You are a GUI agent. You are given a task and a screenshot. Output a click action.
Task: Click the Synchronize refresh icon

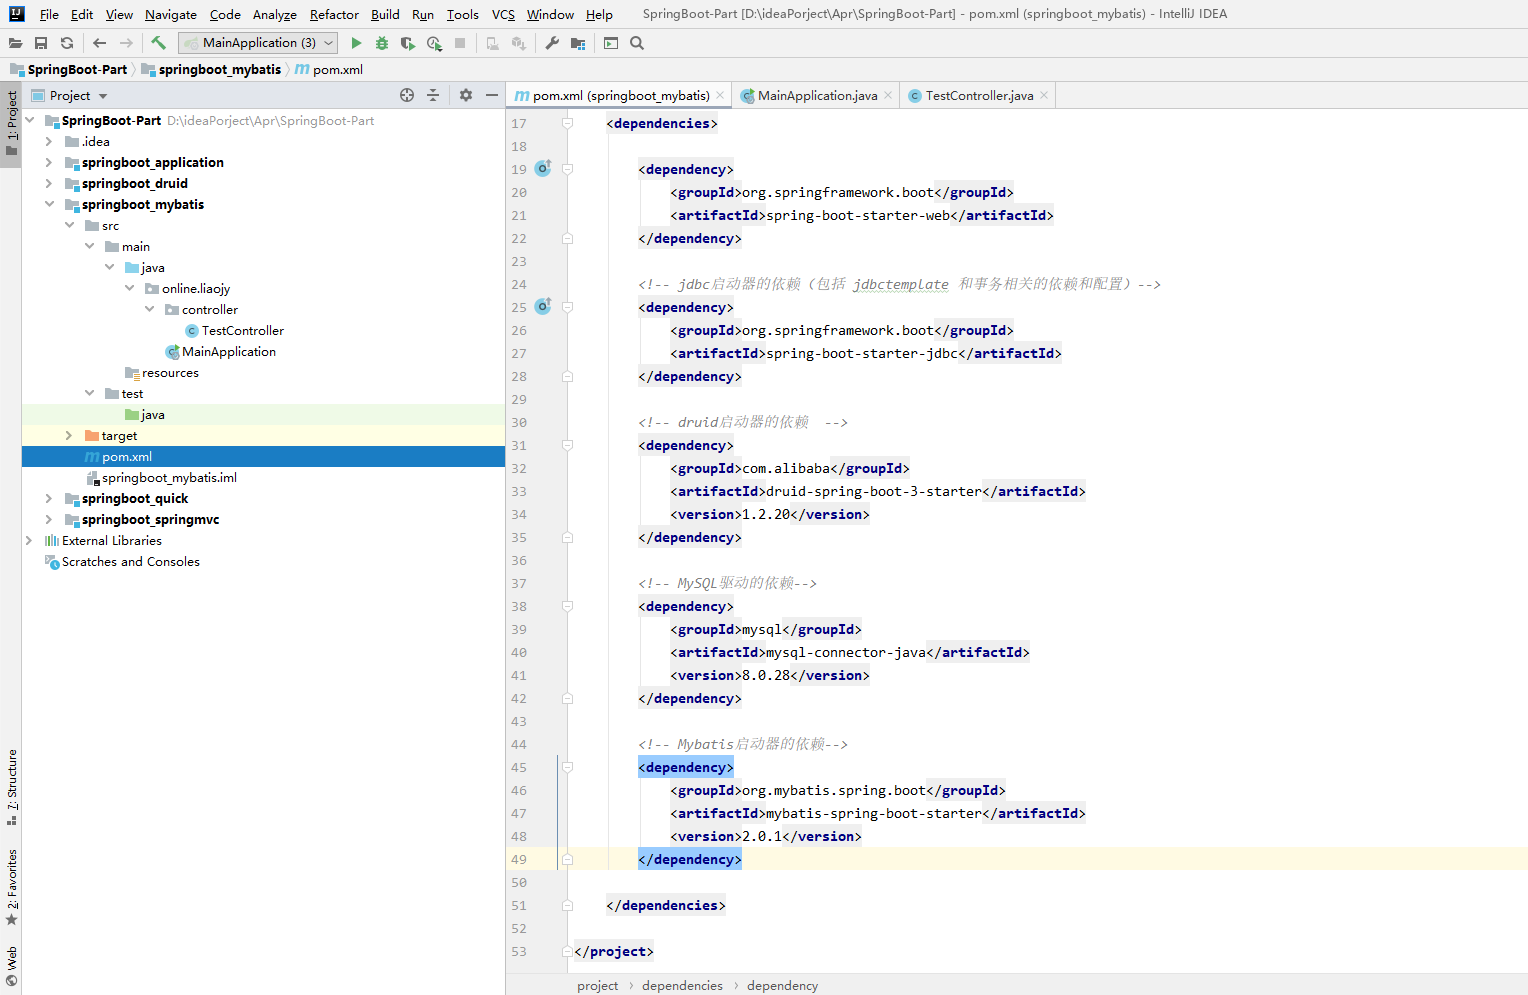(67, 43)
